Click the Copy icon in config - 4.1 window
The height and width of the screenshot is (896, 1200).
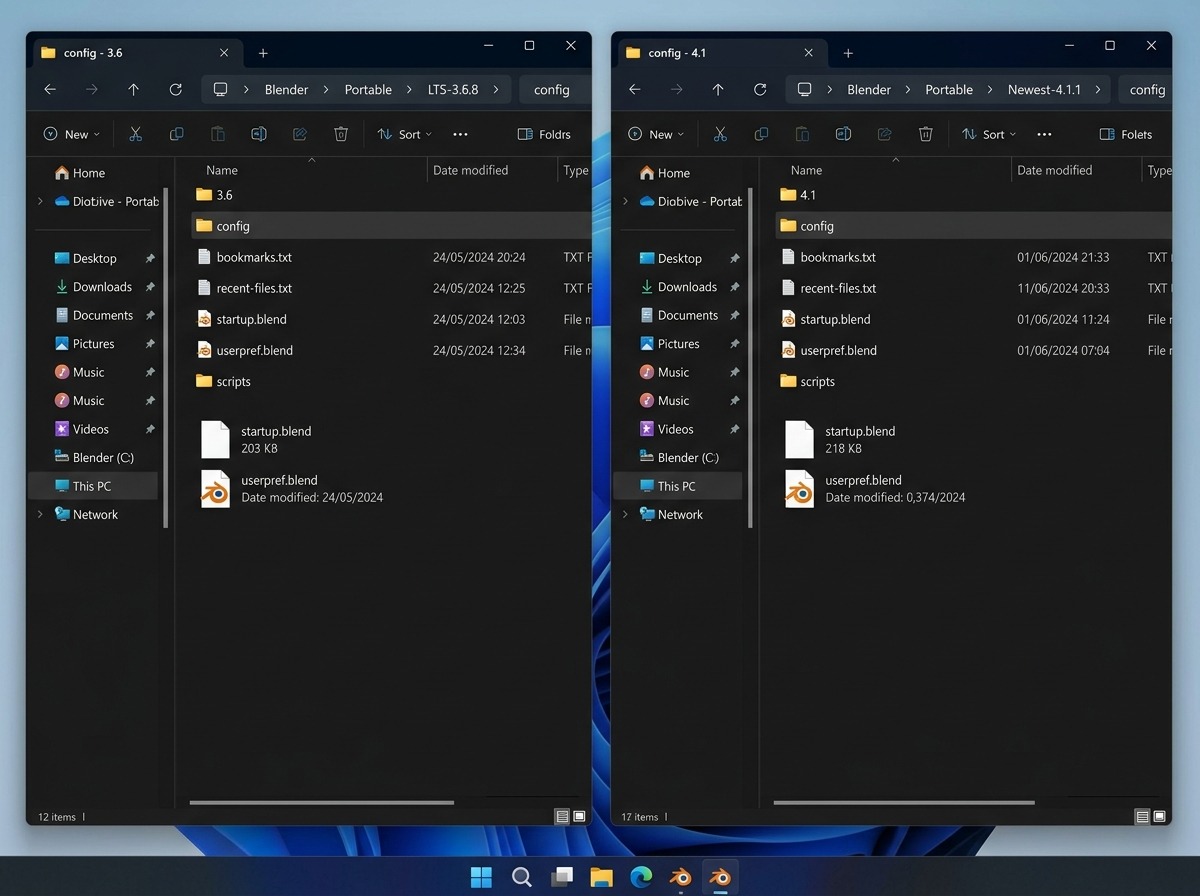[761, 134]
